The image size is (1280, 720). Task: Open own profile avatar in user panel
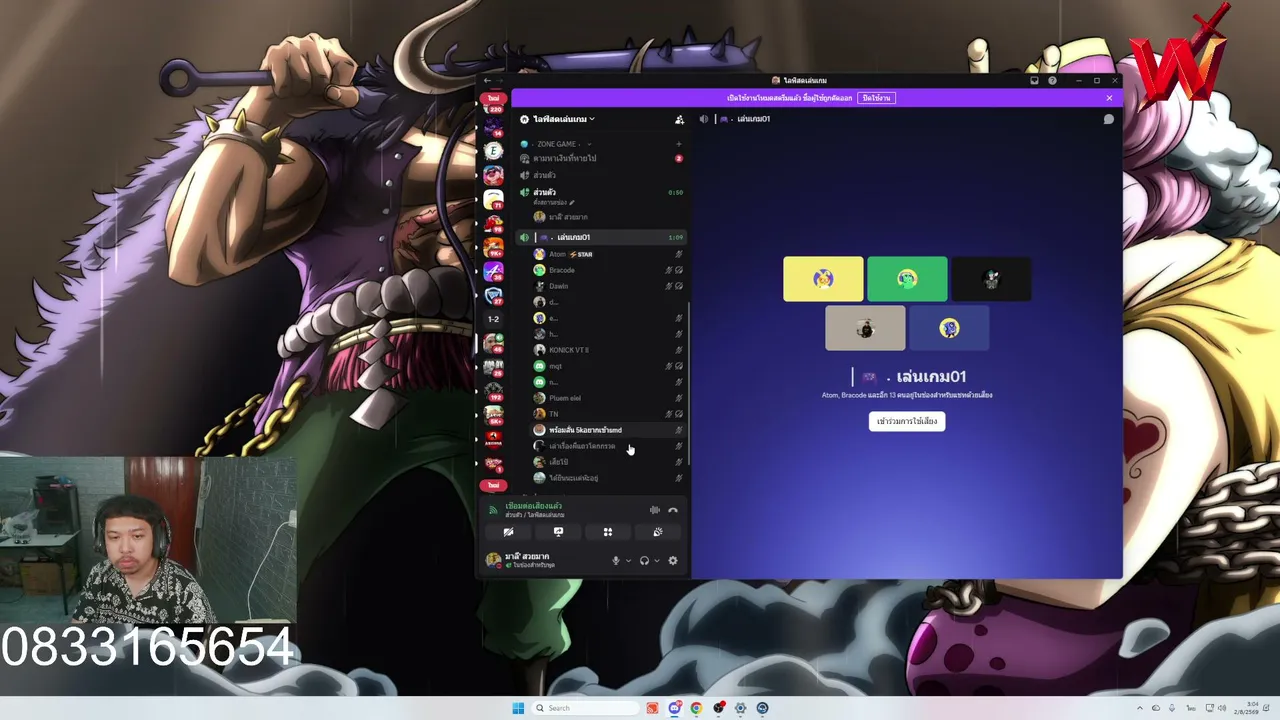492,560
